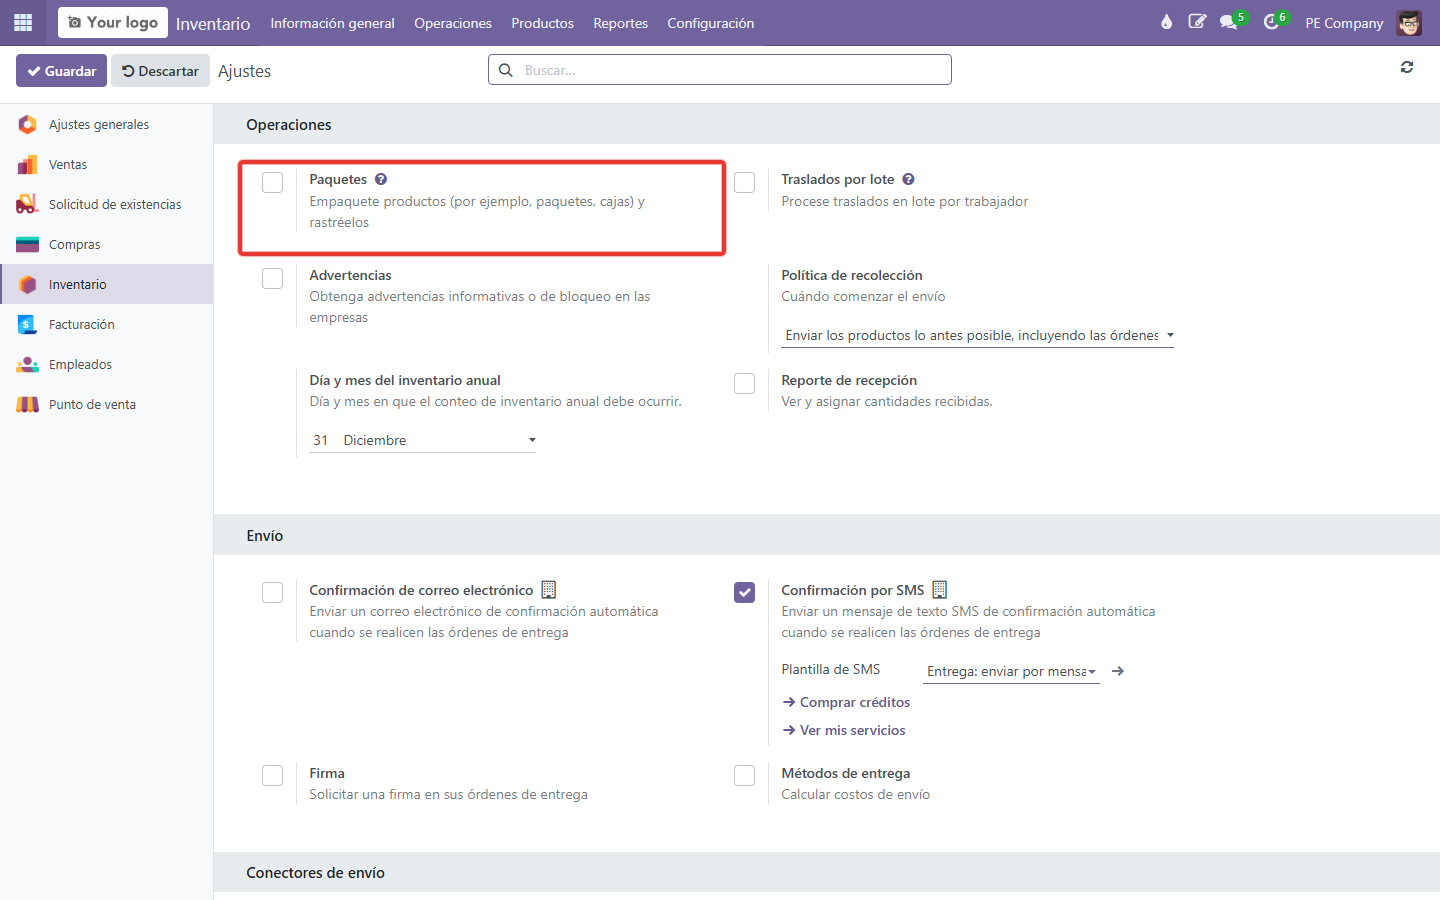Viewport: 1440px width, 900px height.
Task: Click the Buscar search field
Action: [x=720, y=70]
